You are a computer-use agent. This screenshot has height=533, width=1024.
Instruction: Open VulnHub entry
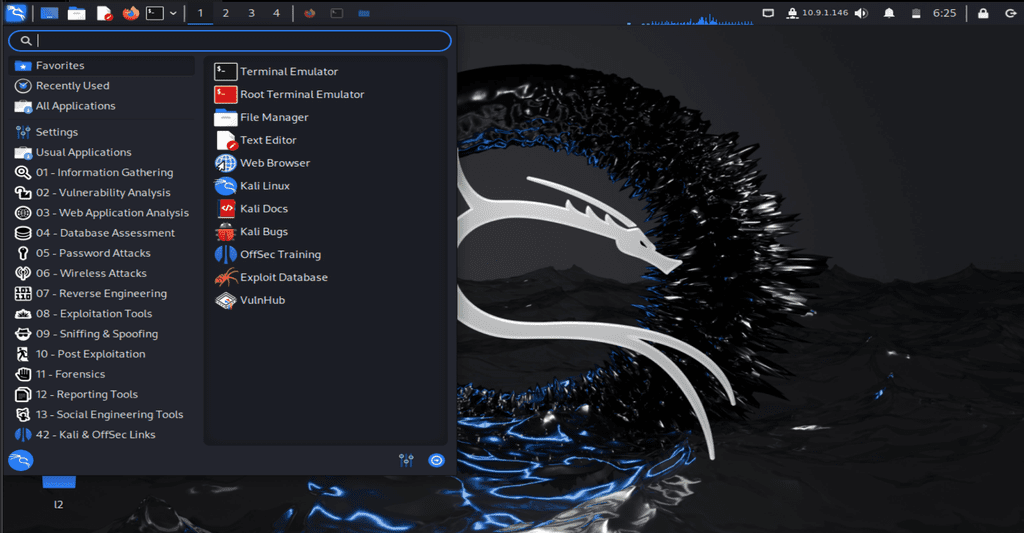(x=327, y=300)
